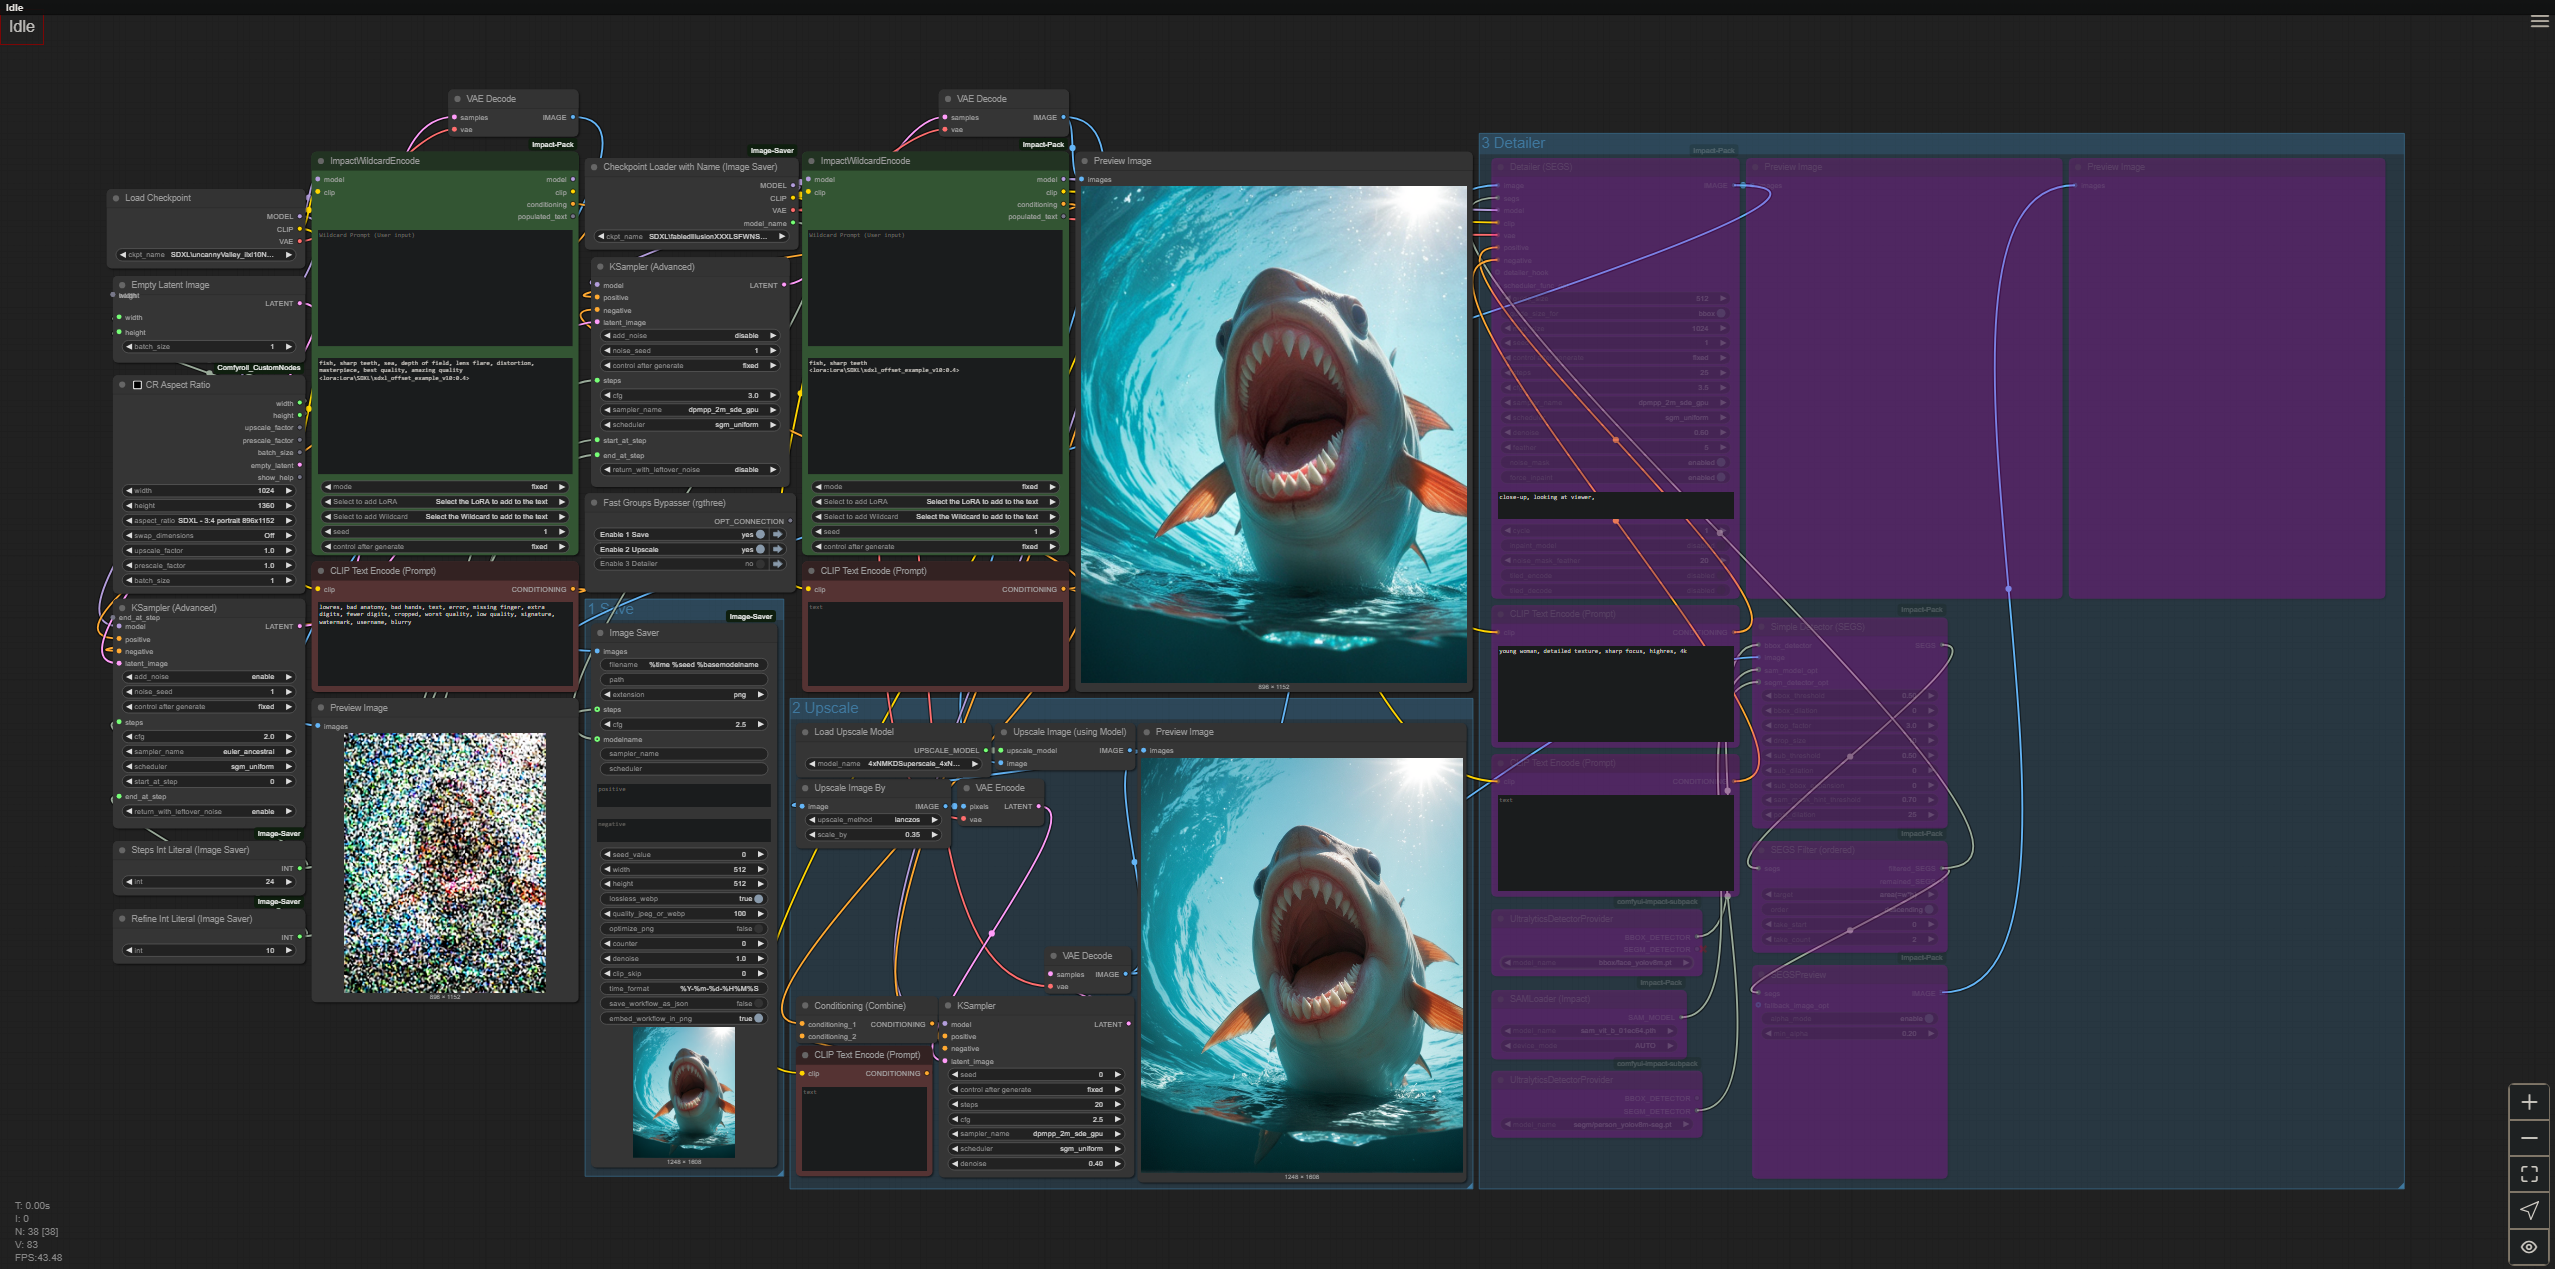The image size is (2555, 1269).
Task: Toggle lossless_webp switch in Image Saver
Action: (758, 898)
